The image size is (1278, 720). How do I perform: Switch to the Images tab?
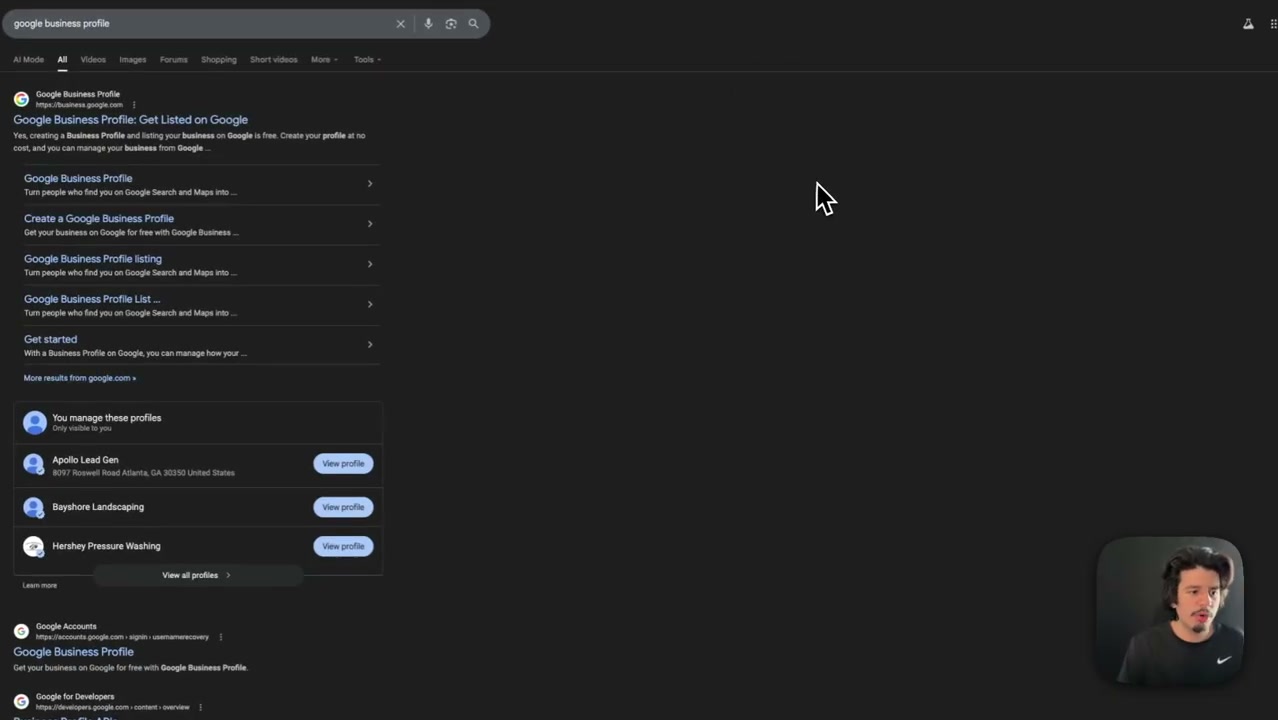(133, 60)
